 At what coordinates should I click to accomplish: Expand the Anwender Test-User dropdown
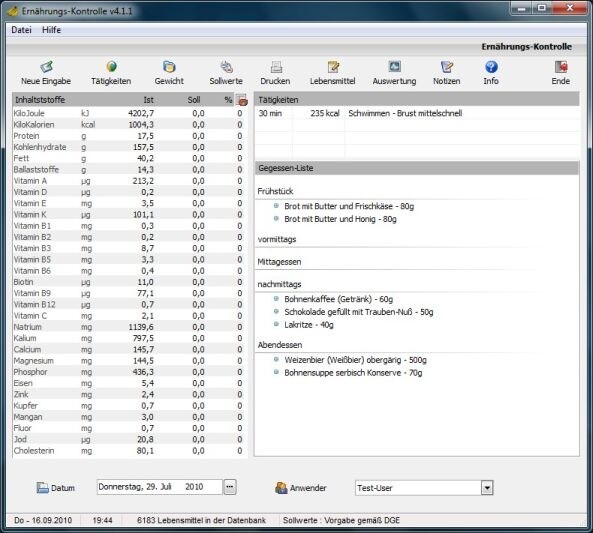[x=487, y=488]
